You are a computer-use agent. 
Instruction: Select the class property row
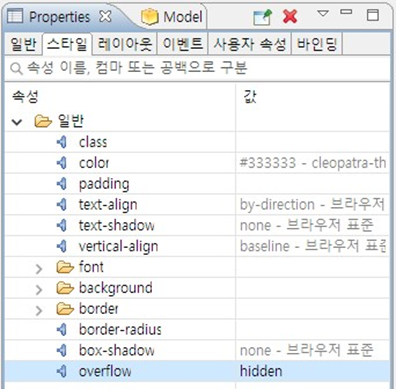(197, 142)
